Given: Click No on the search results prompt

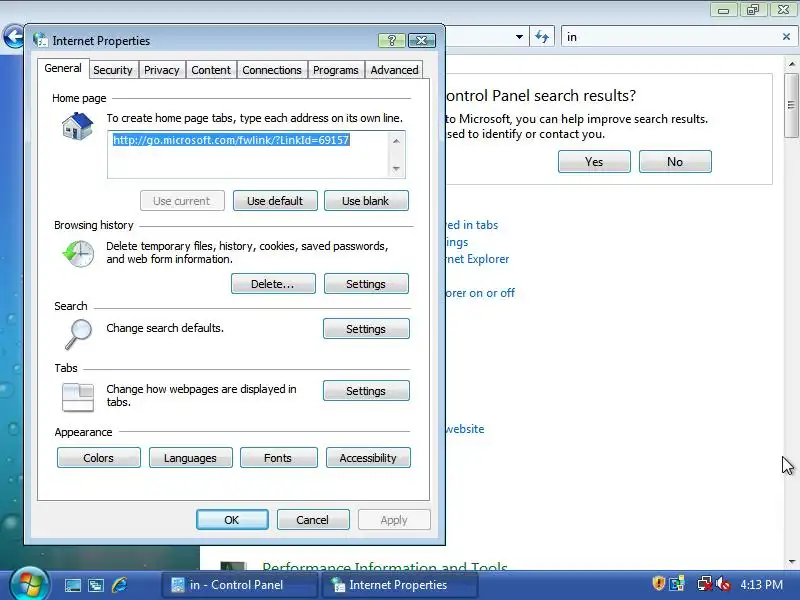Looking at the screenshot, I should click(675, 162).
